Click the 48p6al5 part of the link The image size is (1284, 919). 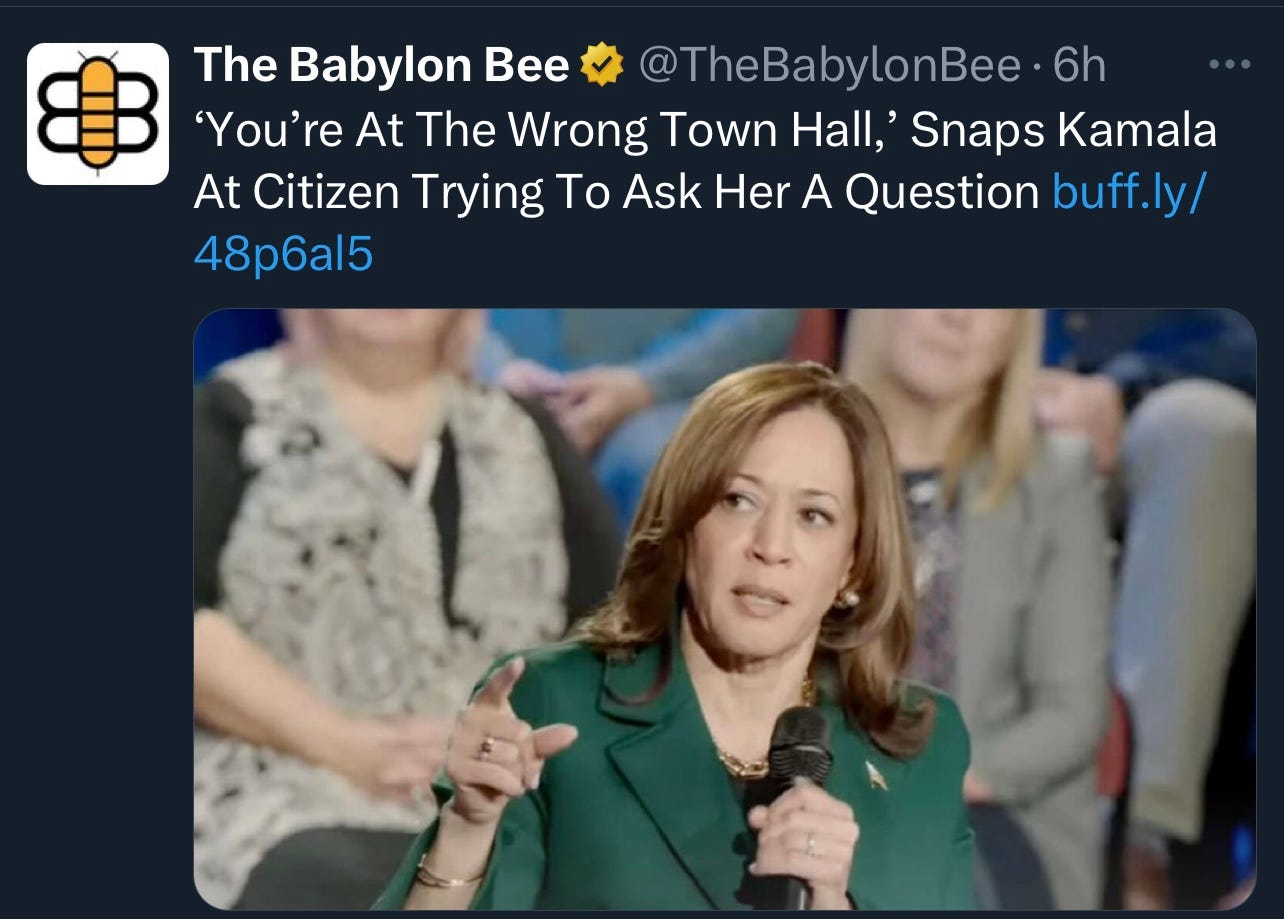tap(283, 256)
